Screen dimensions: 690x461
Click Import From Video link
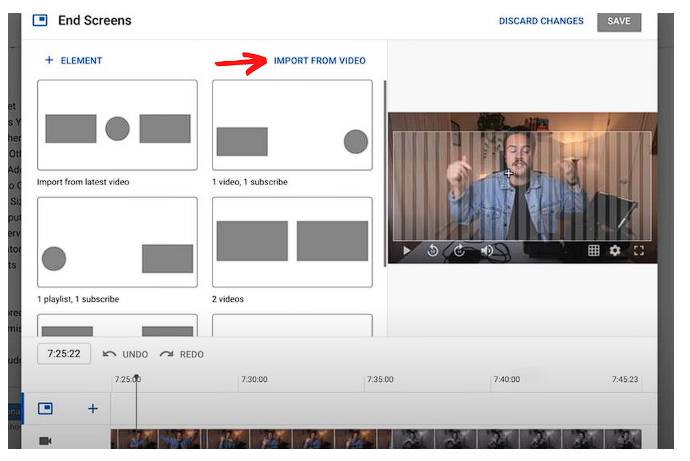click(x=320, y=61)
